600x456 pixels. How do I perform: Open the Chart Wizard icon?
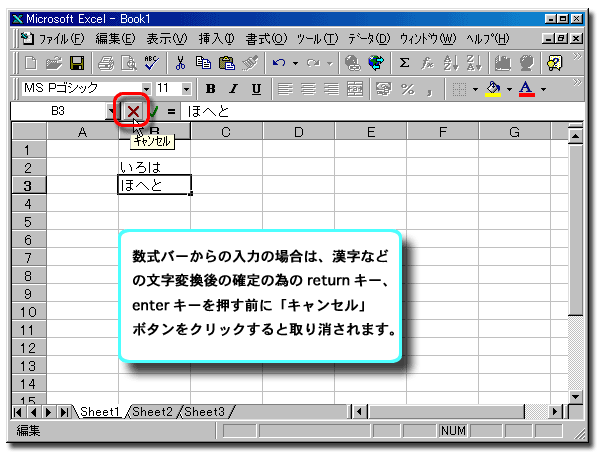[502, 63]
